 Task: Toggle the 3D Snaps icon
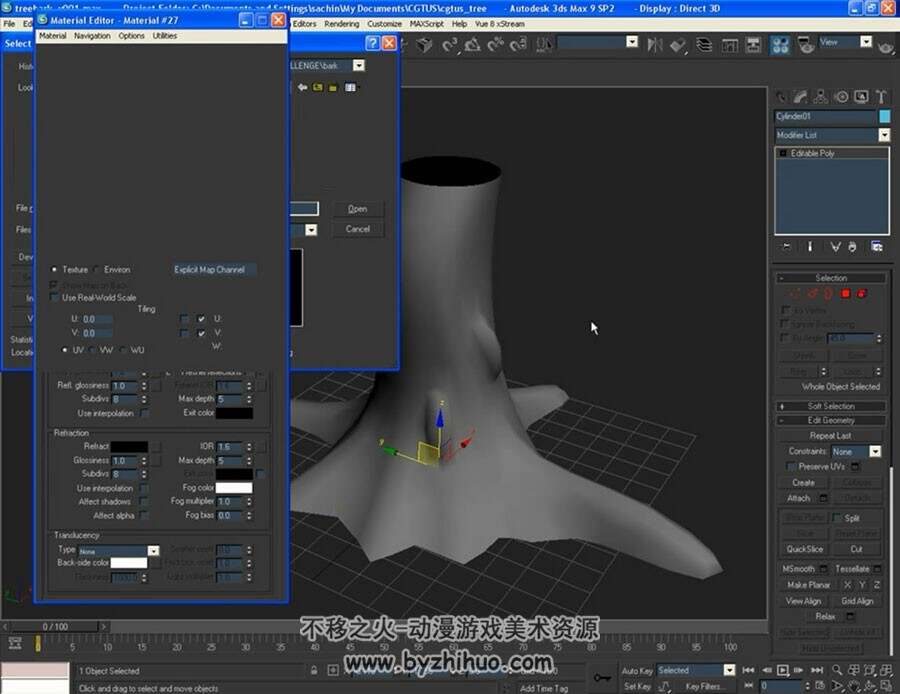(450, 45)
